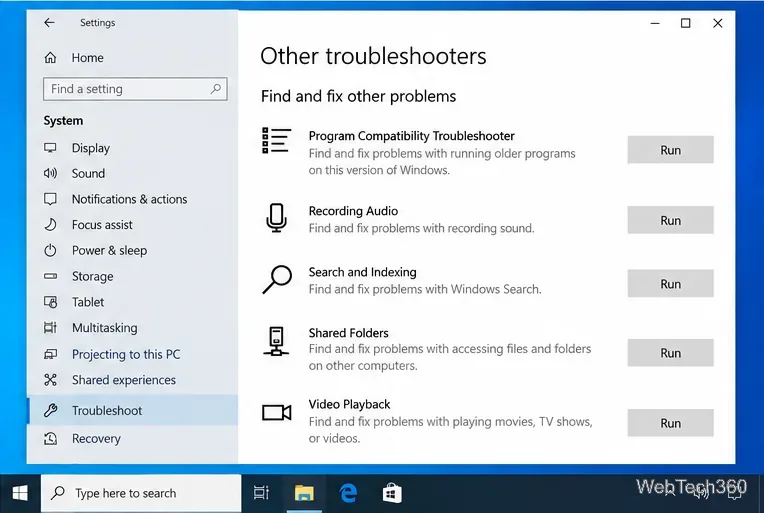Click the Other troubleshooters heading
764x513 pixels.
point(373,56)
